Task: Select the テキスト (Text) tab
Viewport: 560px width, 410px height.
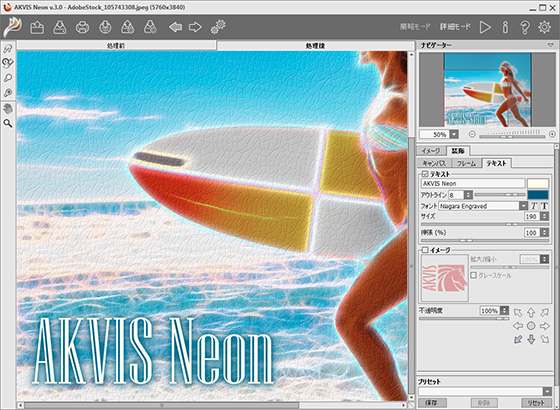Action: point(496,163)
